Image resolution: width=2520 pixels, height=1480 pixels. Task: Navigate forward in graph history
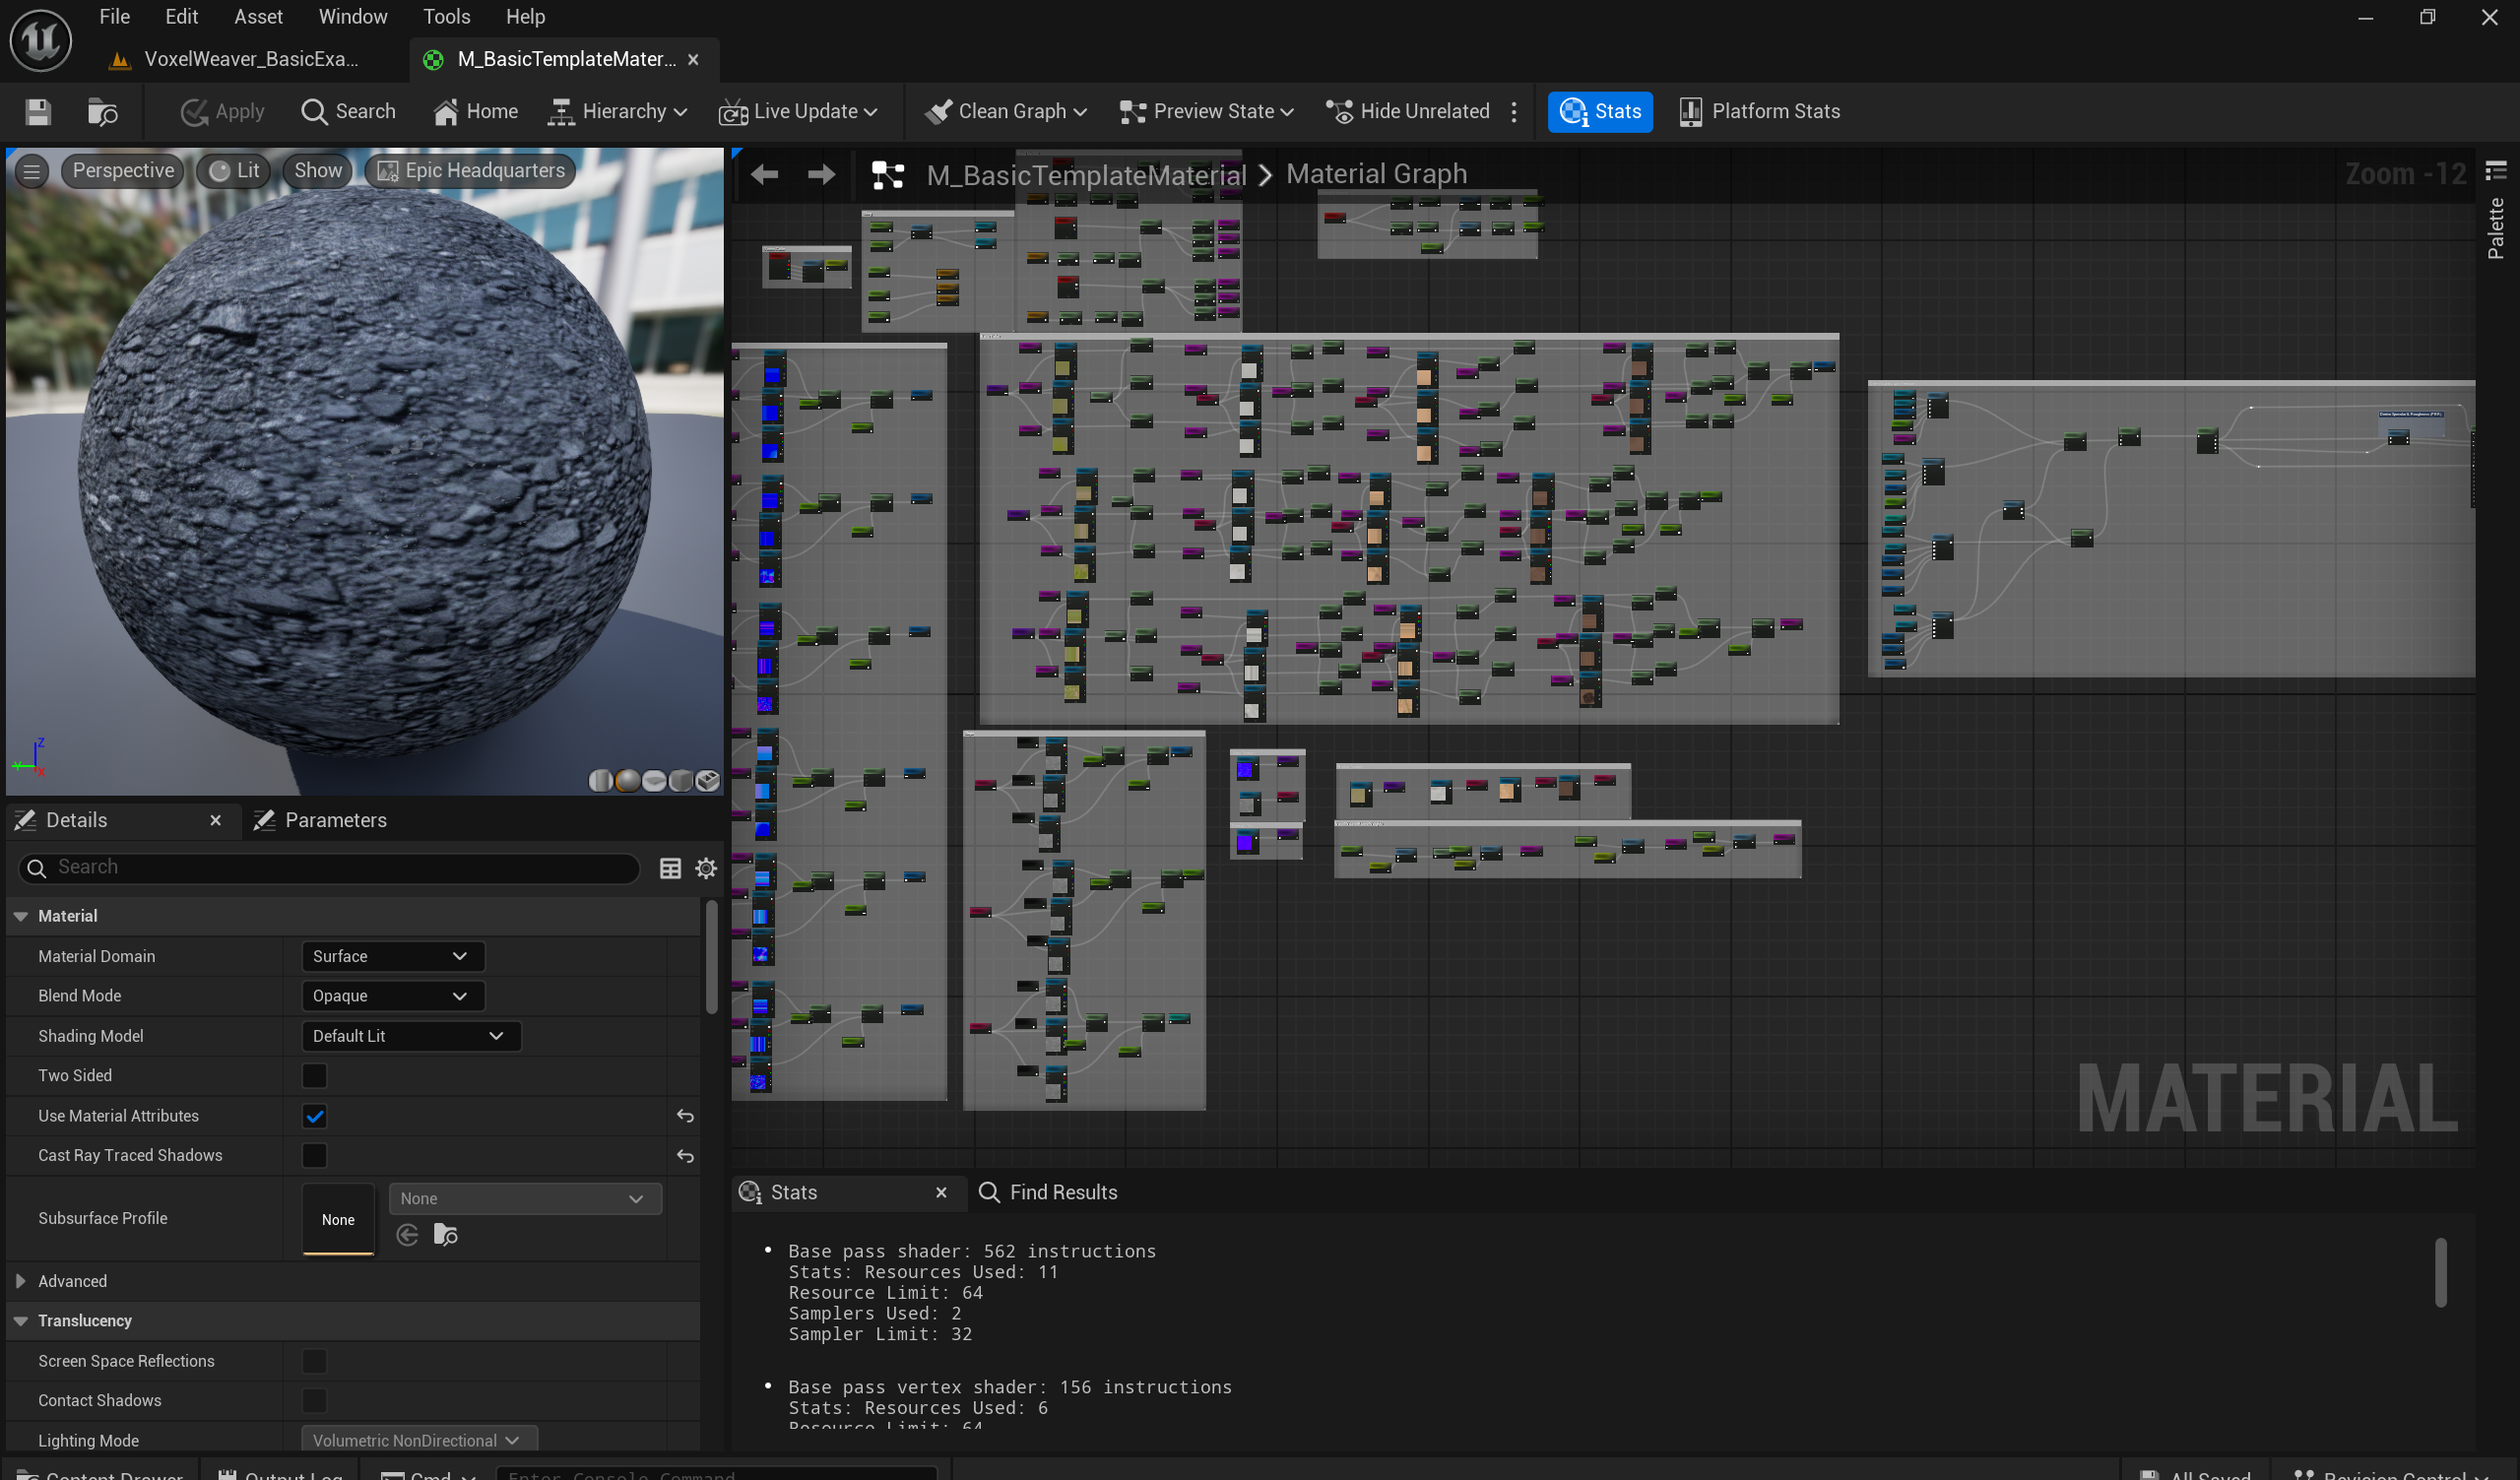coord(821,175)
